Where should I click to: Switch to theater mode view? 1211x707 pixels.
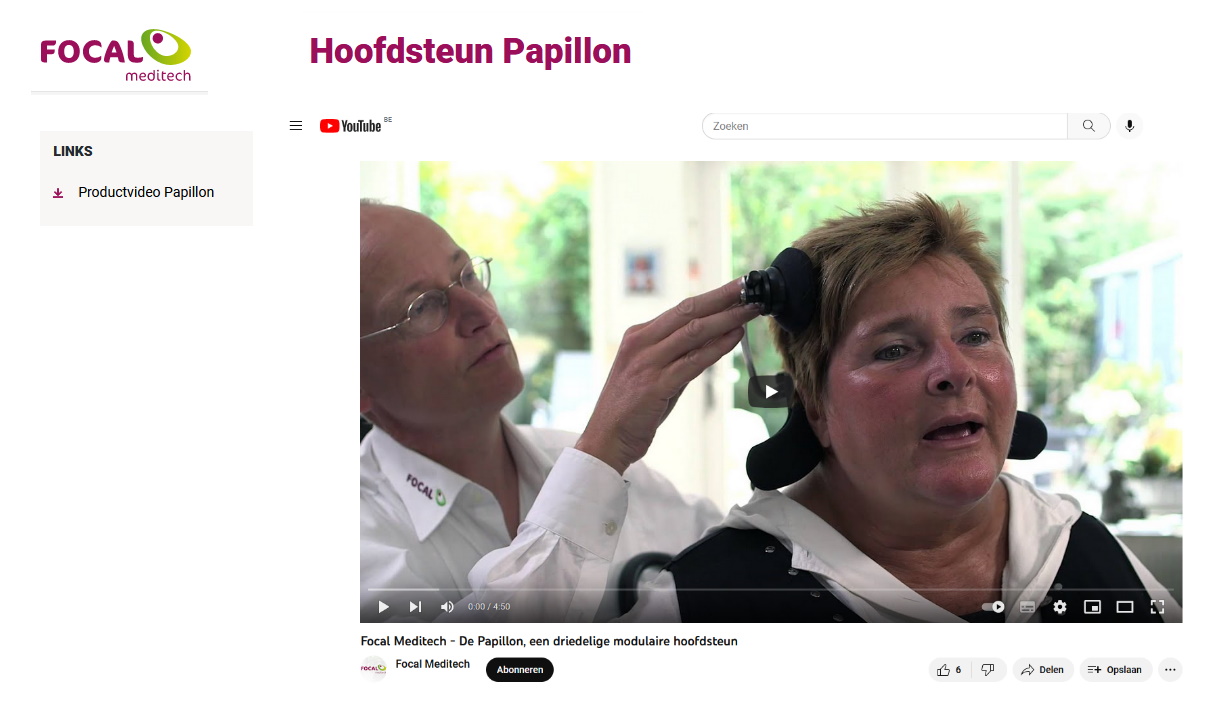(x=1125, y=607)
